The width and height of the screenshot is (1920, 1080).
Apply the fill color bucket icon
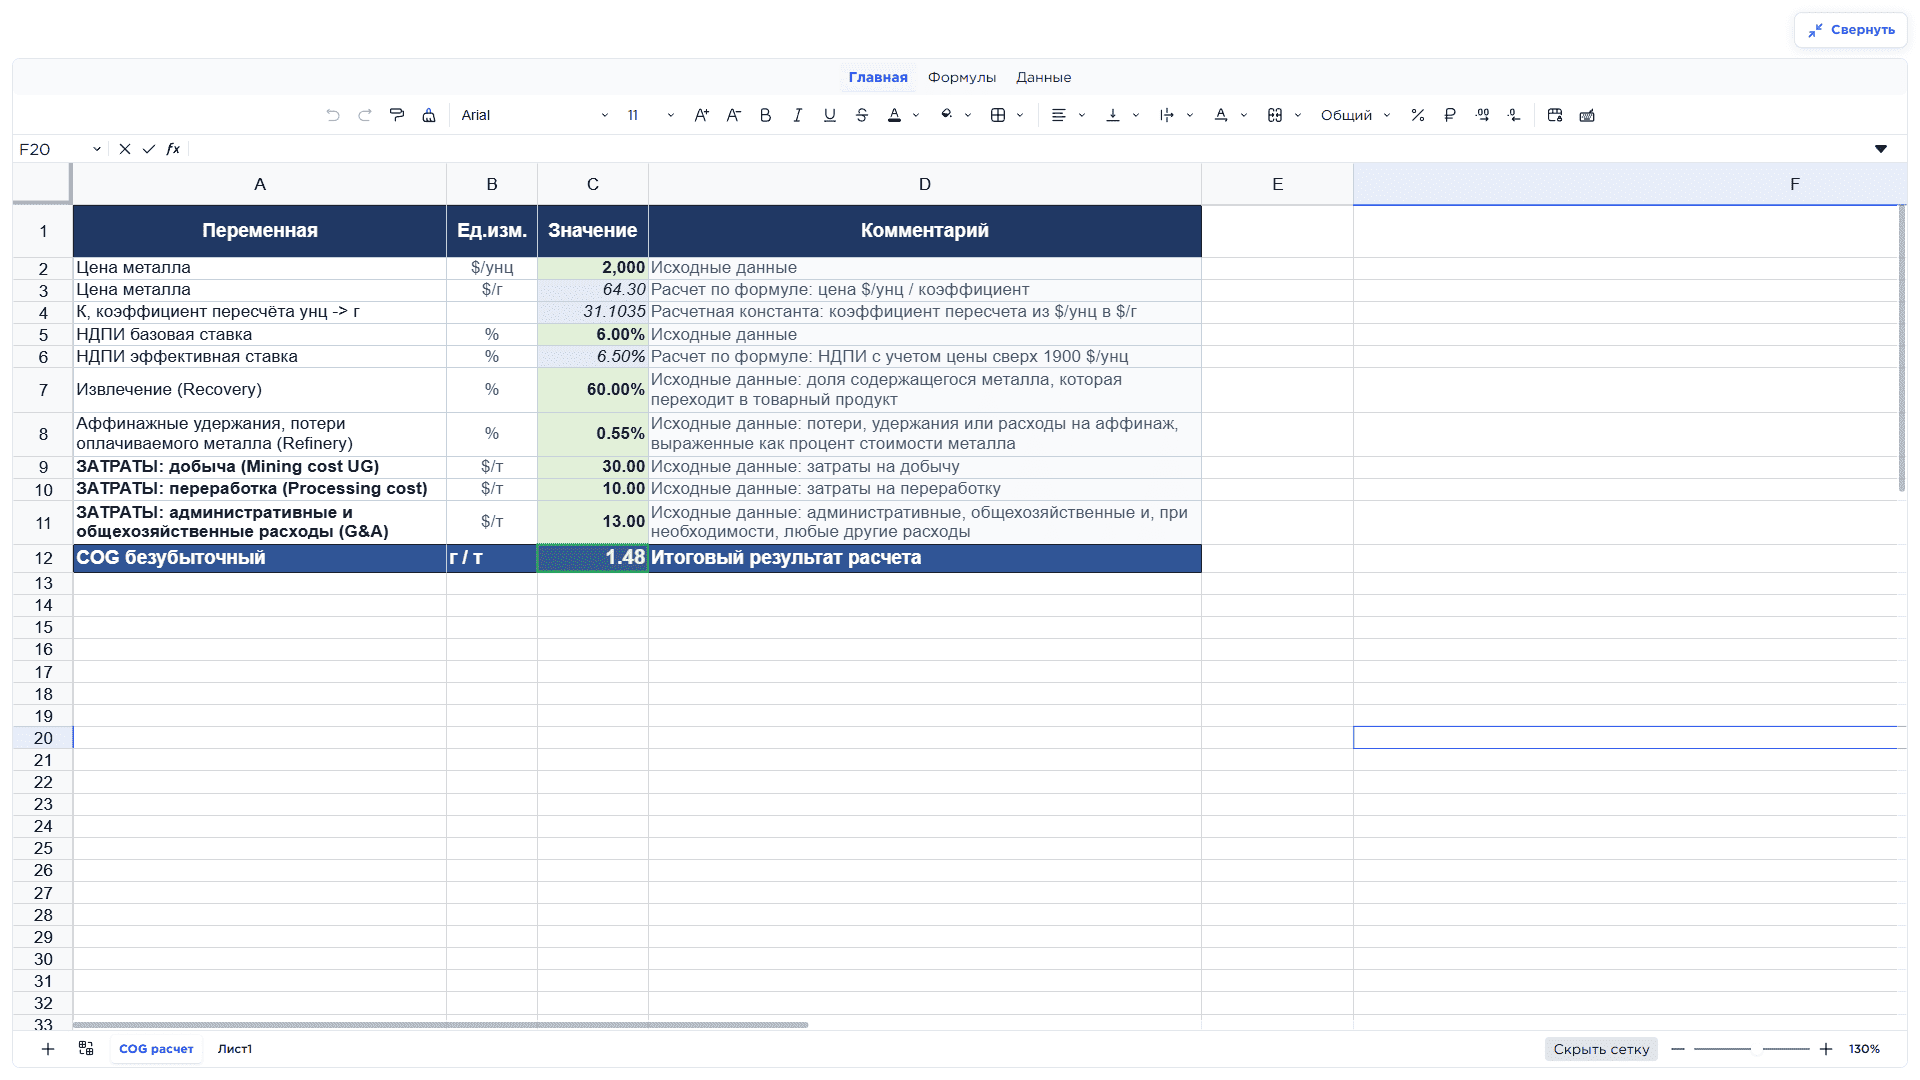(947, 115)
